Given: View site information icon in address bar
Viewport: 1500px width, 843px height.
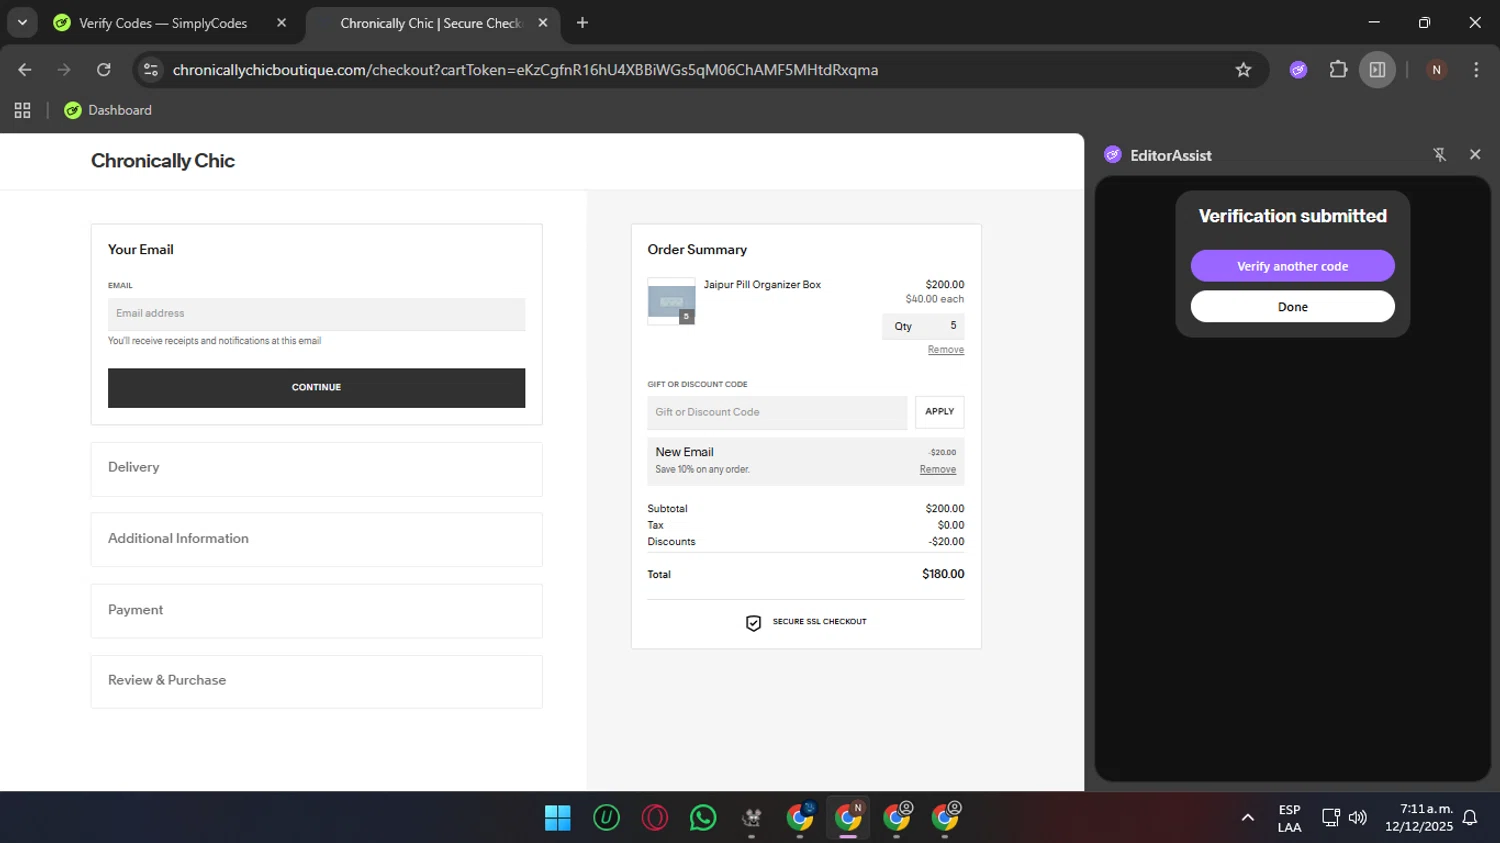Looking at the screenshot, I should (151, 70).
